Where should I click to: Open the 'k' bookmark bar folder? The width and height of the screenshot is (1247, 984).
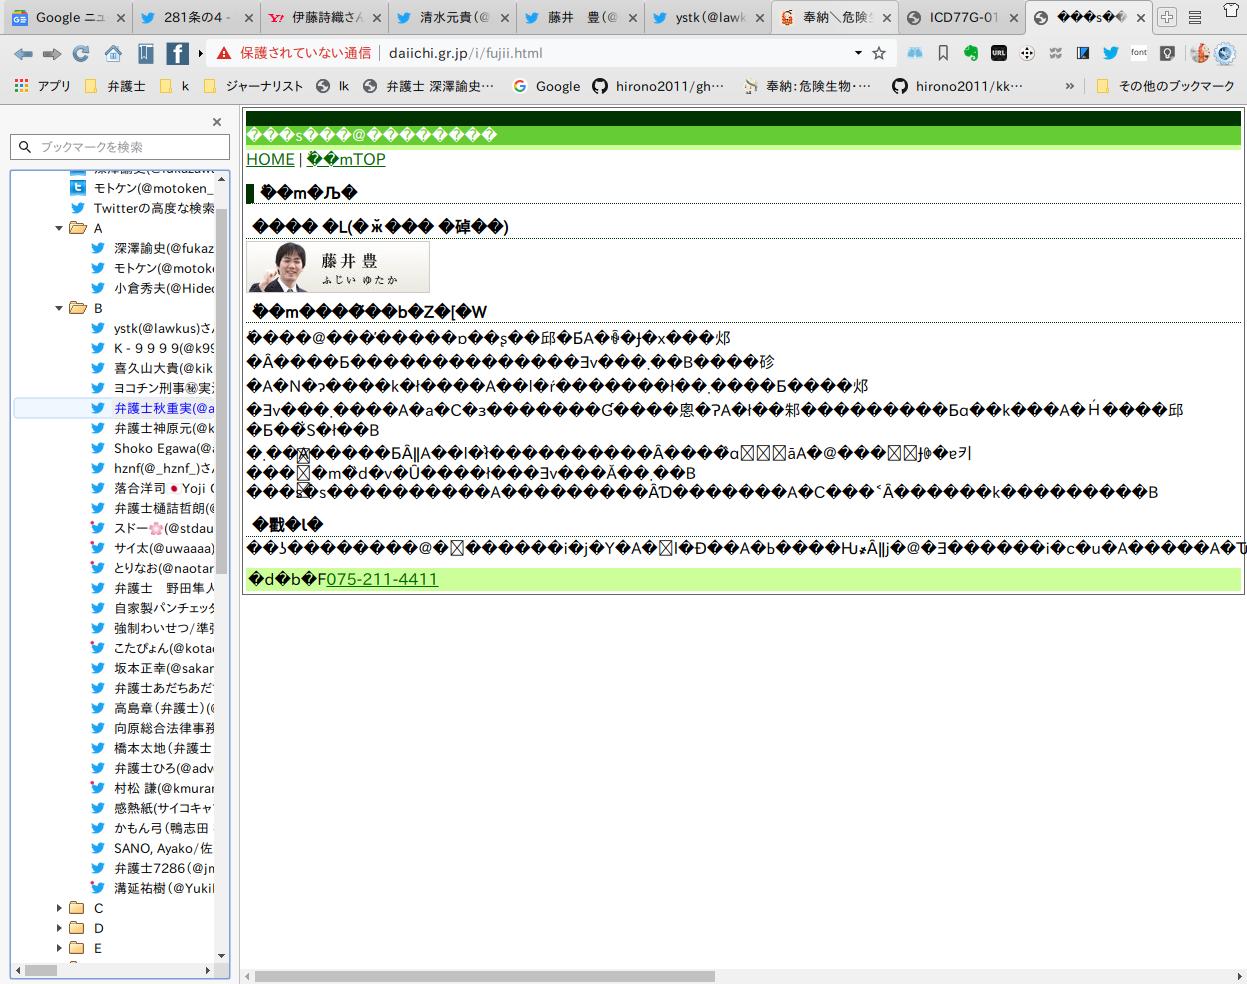(174, 86)
